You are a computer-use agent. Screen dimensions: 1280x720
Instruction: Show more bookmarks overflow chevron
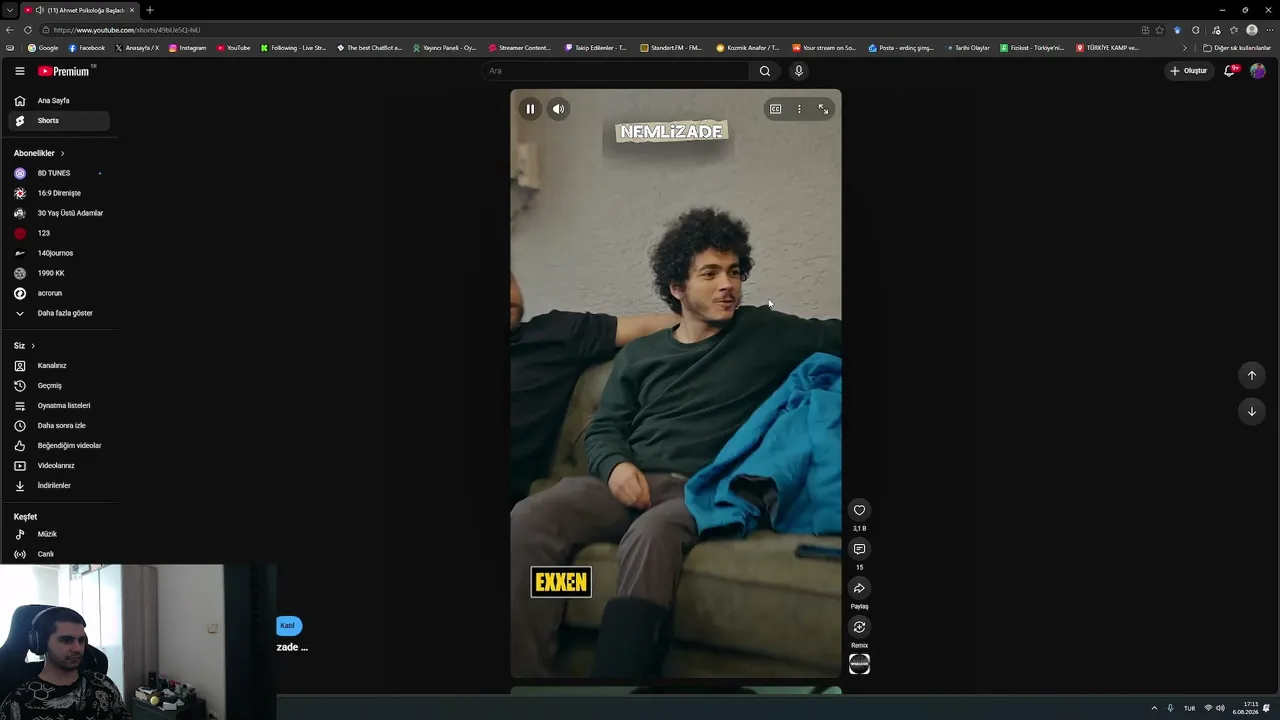click(x=1185, y=48)
